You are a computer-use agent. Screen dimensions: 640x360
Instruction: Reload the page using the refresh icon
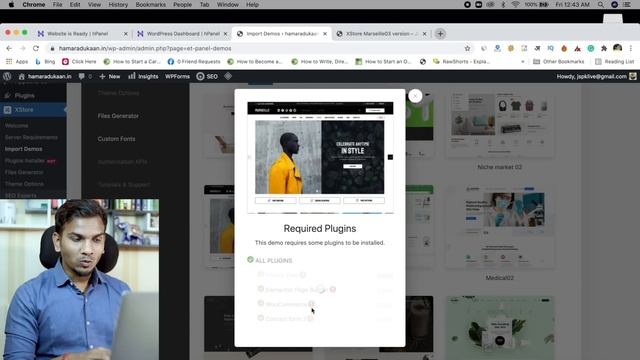tap(36, 48)
